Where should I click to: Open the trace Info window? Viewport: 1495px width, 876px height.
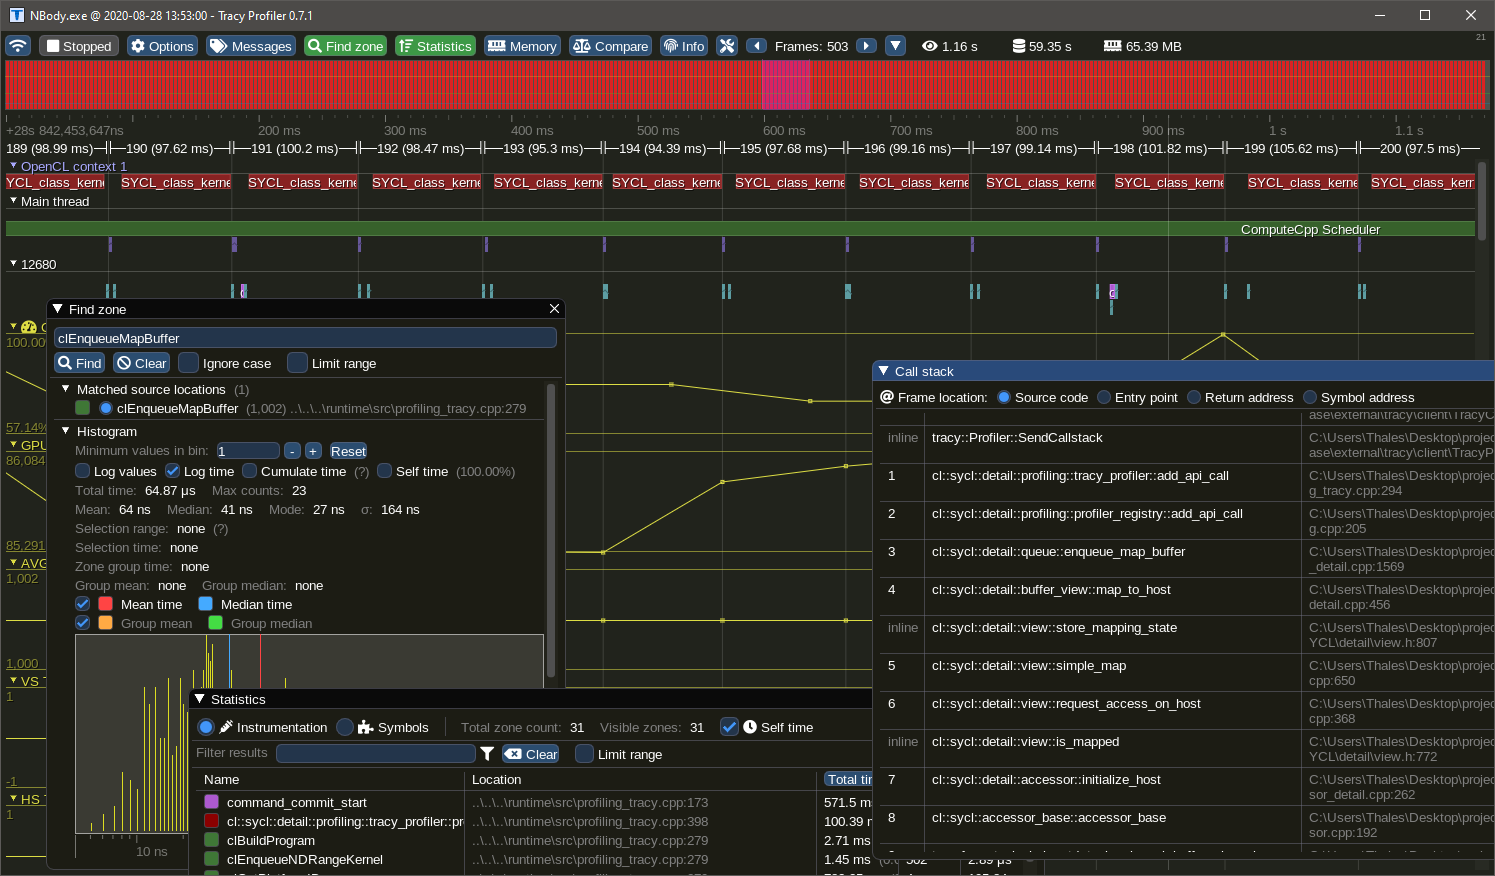click(683, 45)
